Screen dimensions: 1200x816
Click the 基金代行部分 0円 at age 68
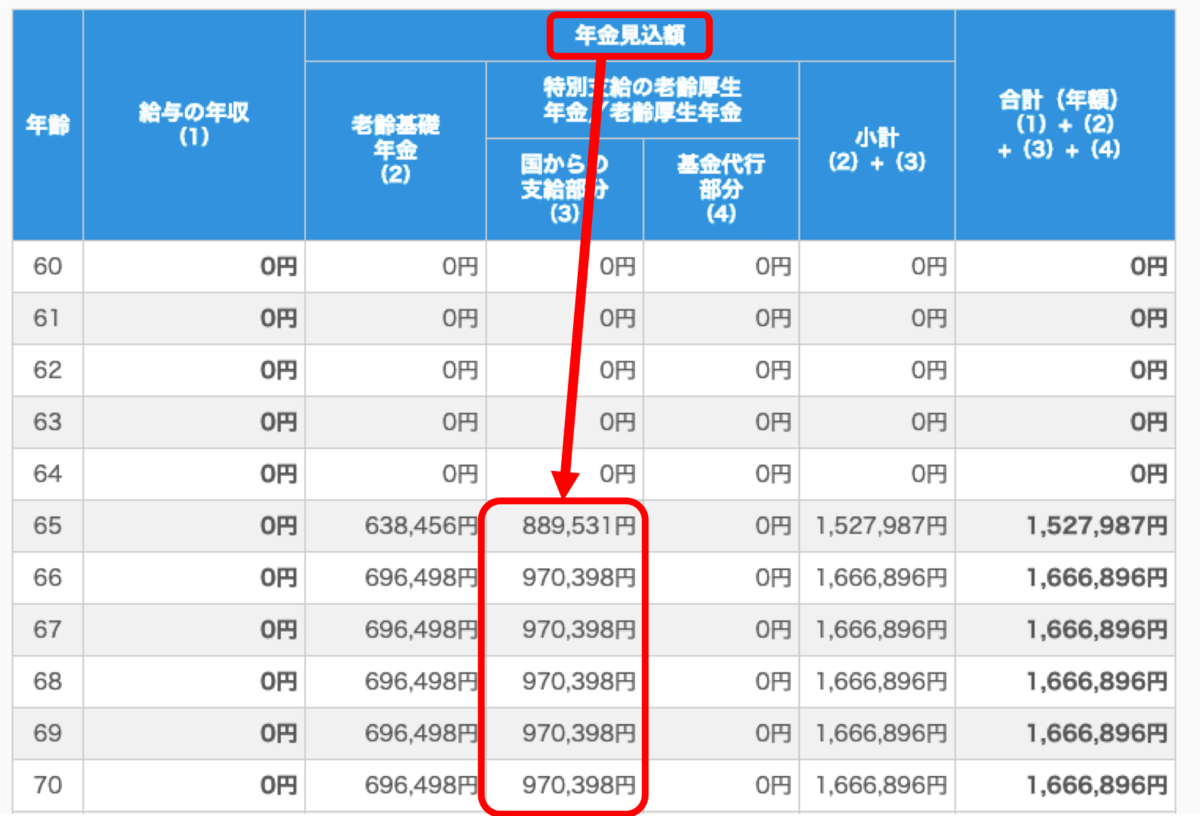click(774, 682)
